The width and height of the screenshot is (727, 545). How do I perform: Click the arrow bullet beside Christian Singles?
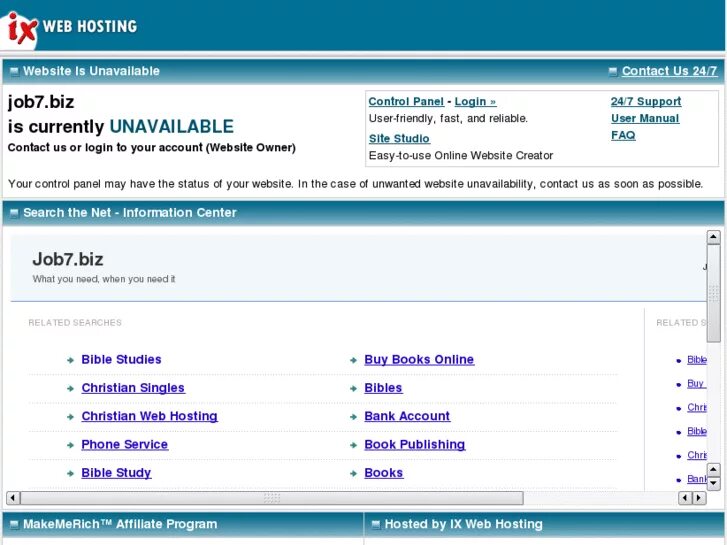coord(70,389)
